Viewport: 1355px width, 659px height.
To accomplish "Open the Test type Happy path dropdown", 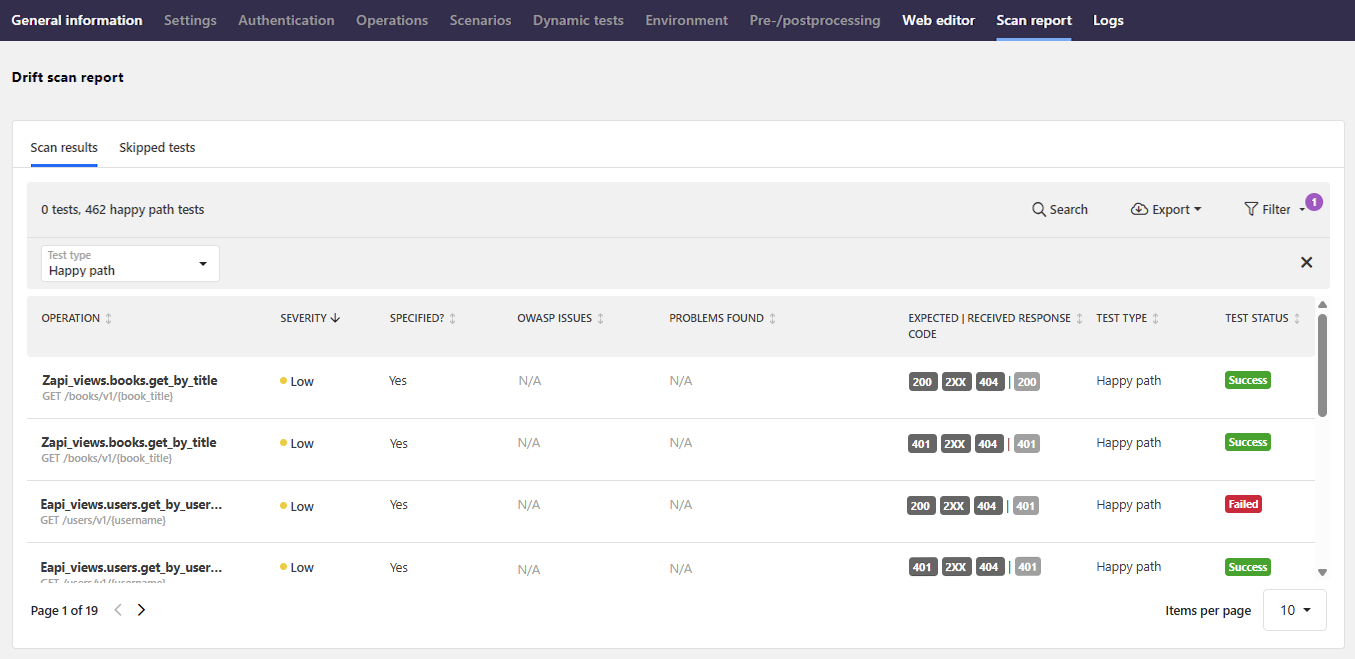I will (130, 263).
